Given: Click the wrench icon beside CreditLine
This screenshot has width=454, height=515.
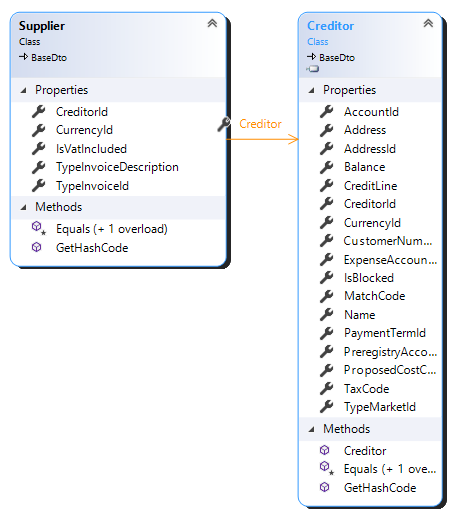Looking at the screenshot, I should pos(327,186).
